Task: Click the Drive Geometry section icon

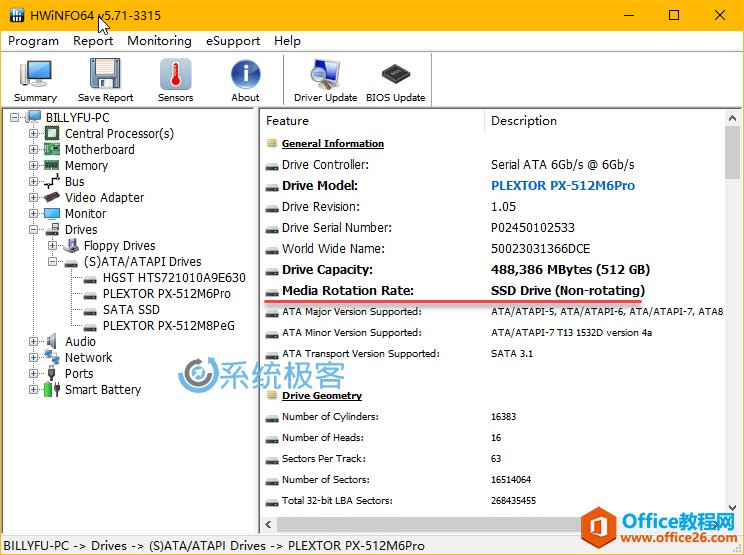Action: (x=272, y=395)
